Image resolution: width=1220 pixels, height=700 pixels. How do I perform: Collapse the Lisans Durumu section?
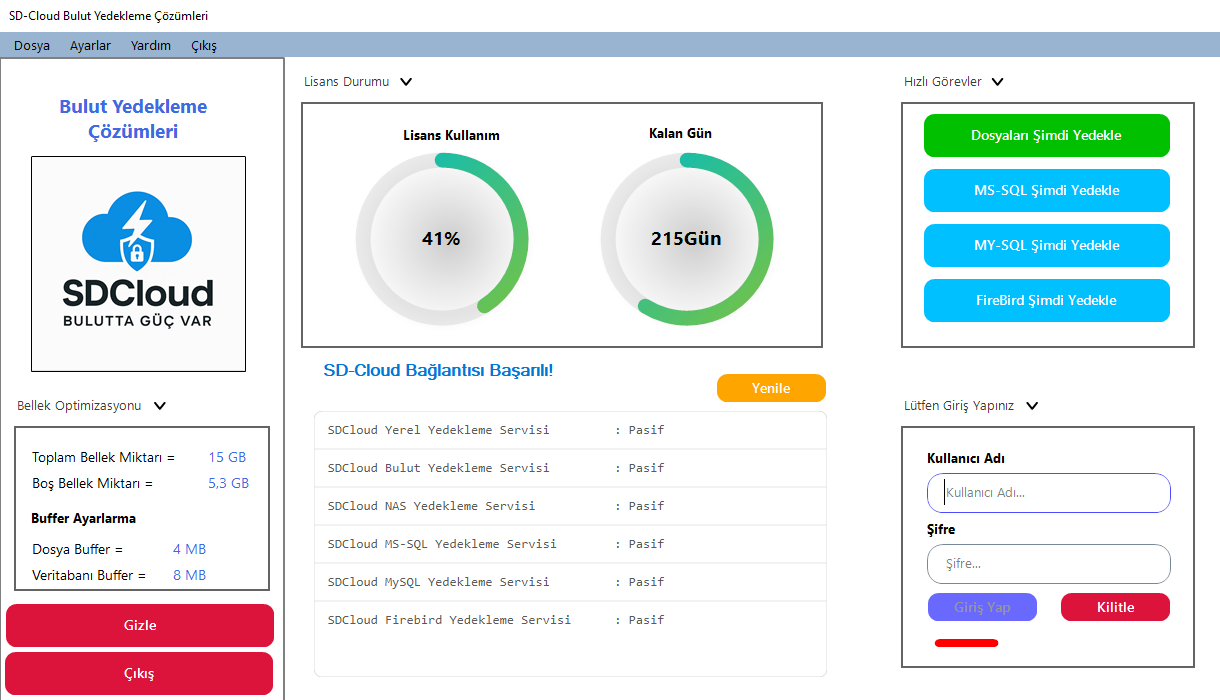tap(406, 82)
